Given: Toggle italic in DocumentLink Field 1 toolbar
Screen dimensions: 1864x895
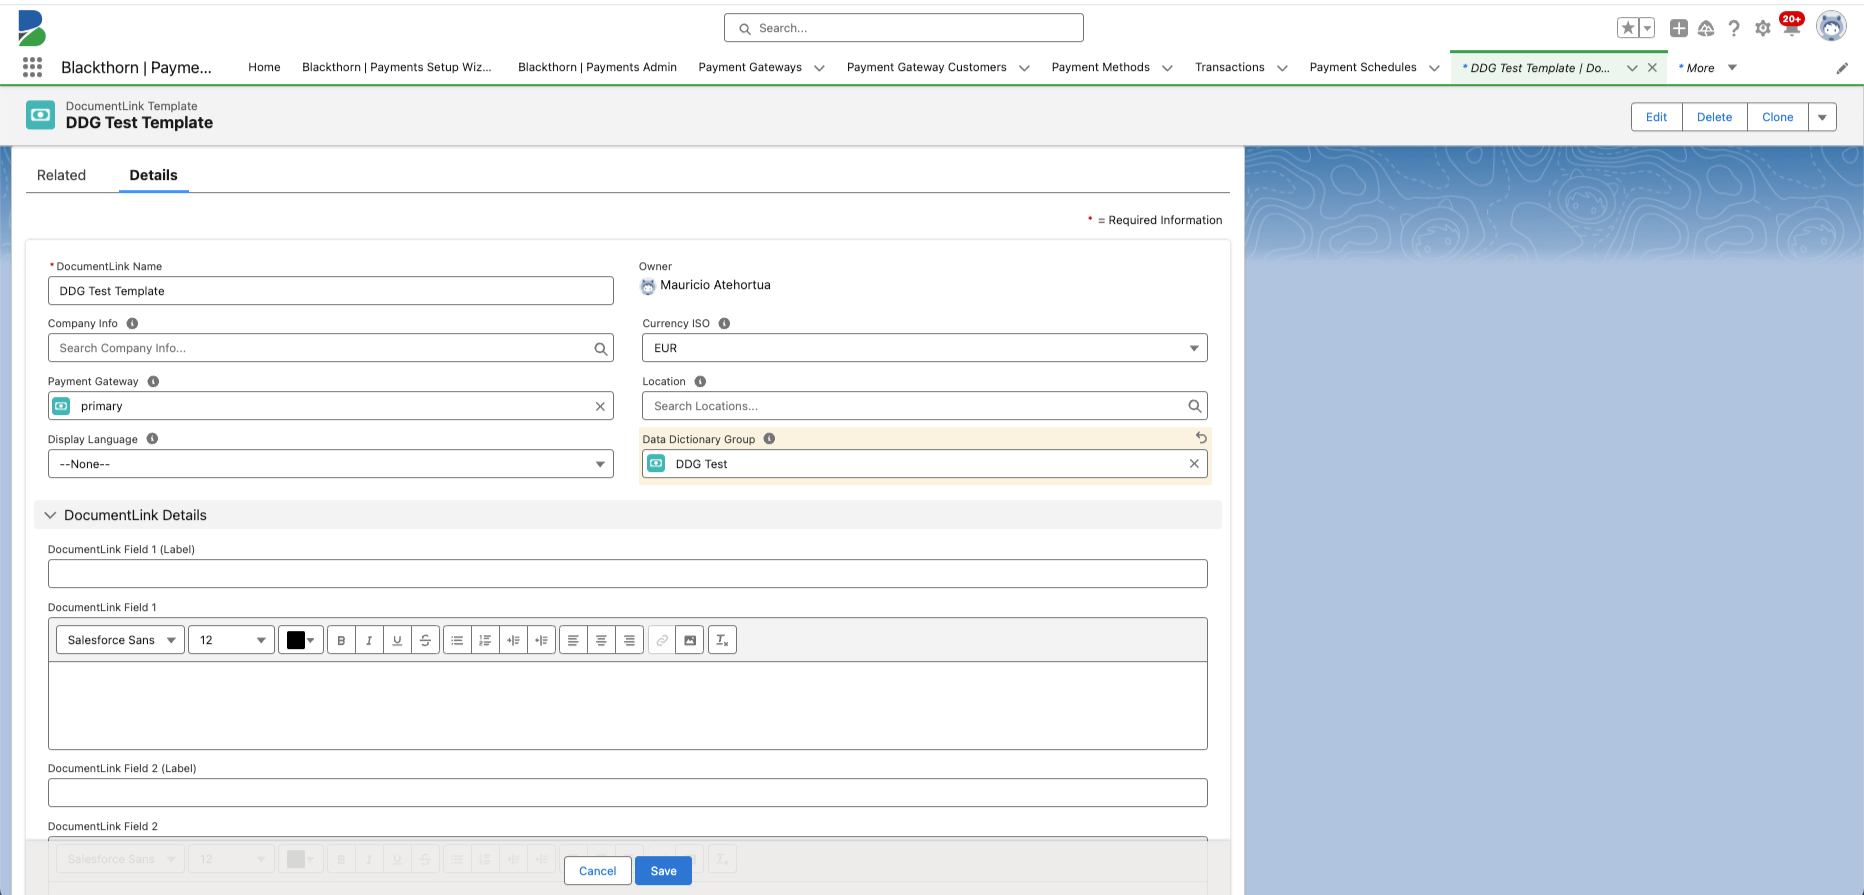Looking at the screenshot, I should point(369,640).
